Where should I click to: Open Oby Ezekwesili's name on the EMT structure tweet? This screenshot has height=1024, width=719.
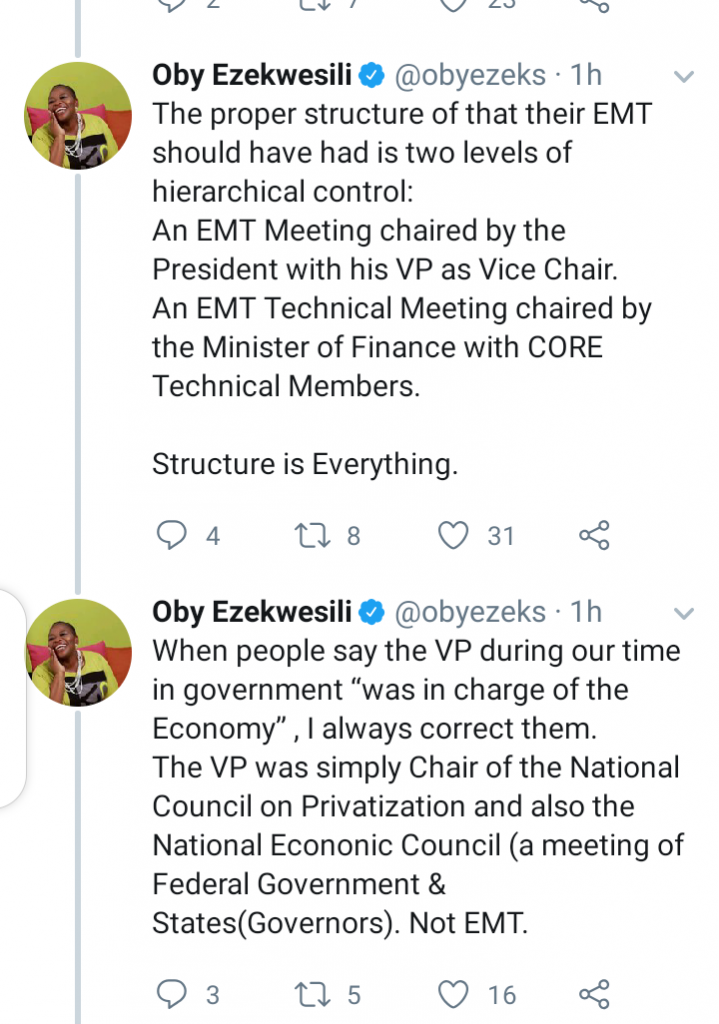point(252,75)
